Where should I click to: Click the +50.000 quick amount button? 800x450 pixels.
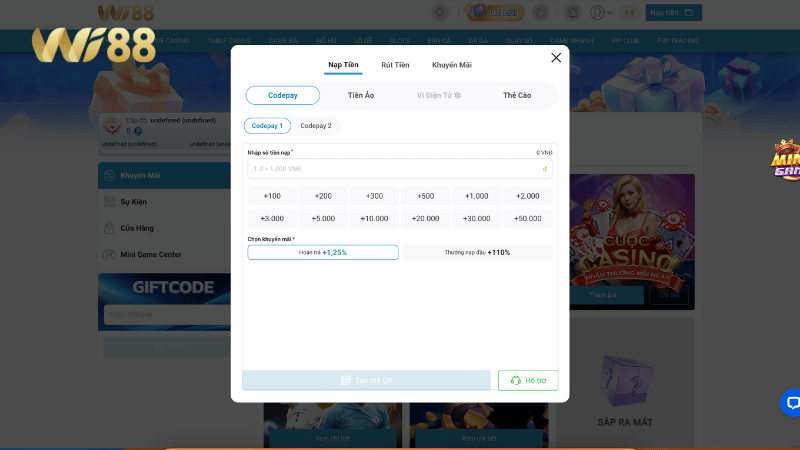click(527, 218)
